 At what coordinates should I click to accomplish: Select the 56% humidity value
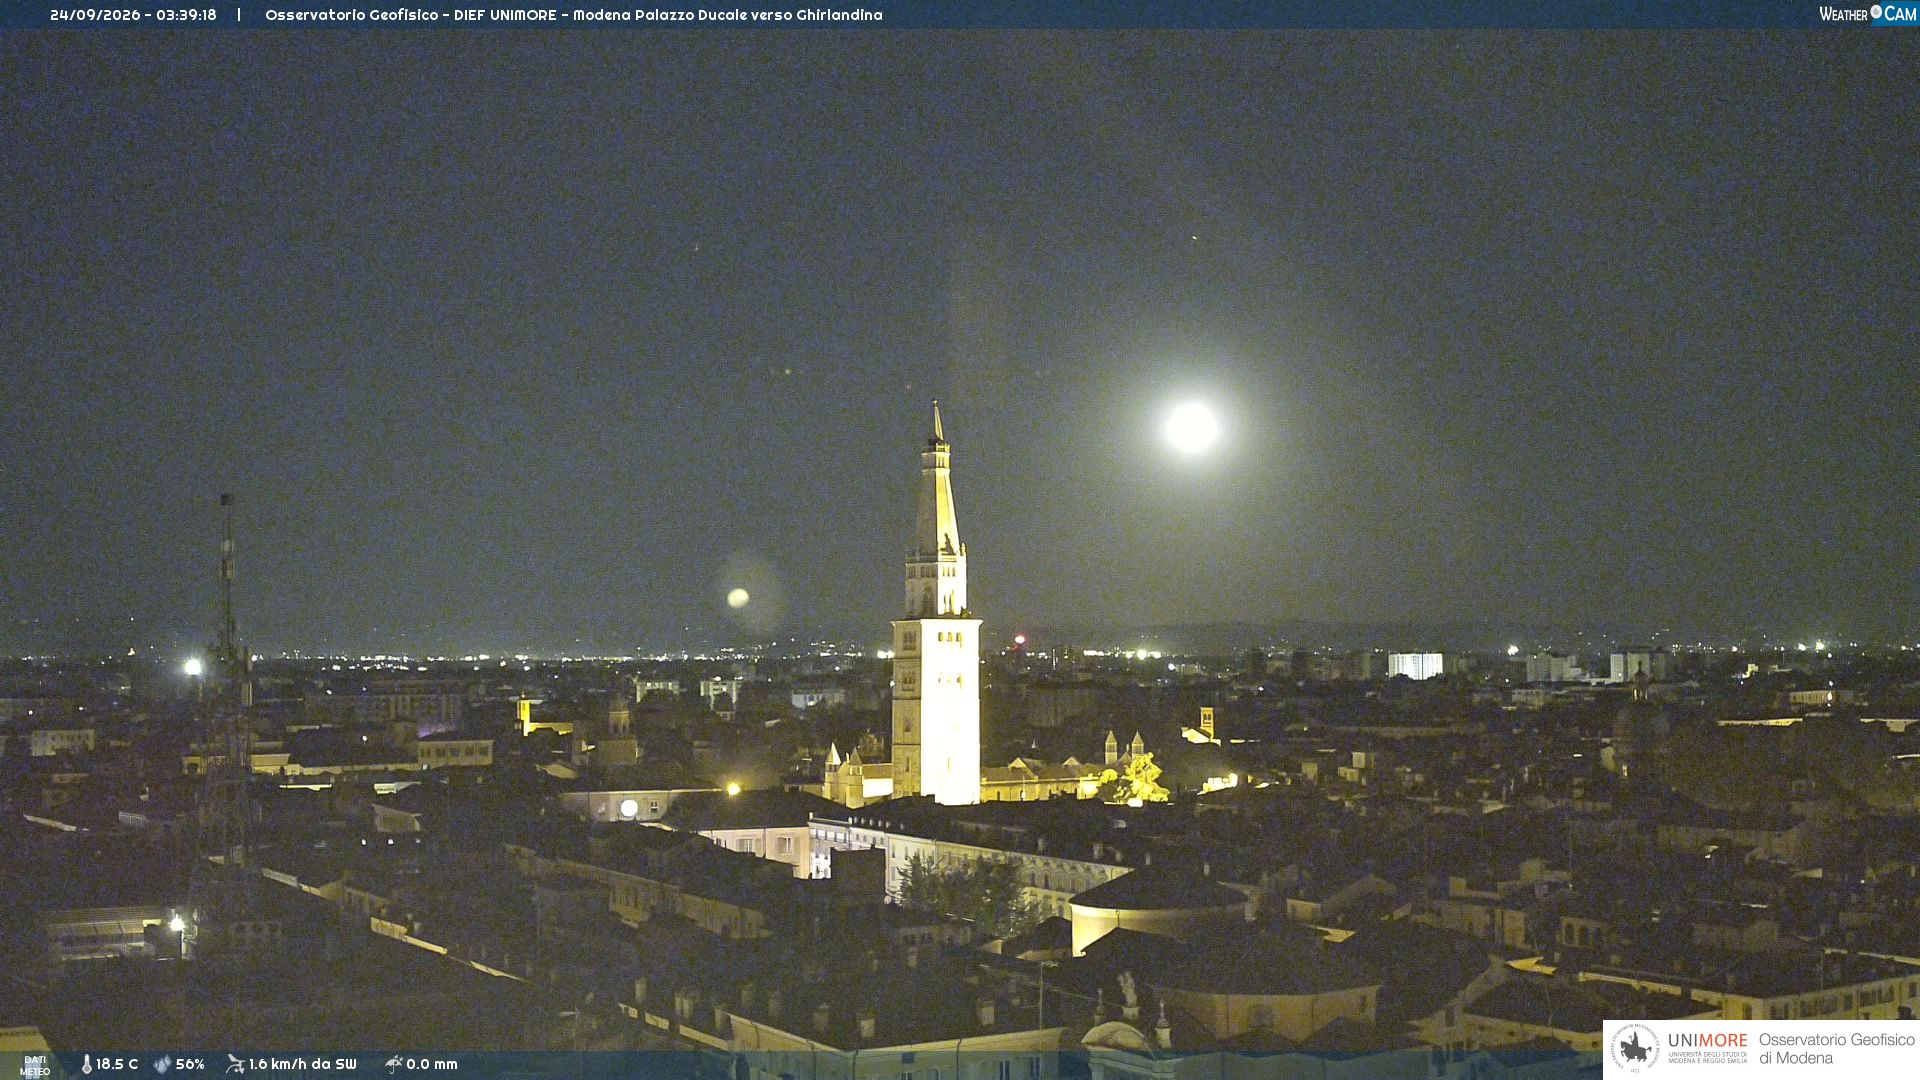click(x=190, y=1064)
